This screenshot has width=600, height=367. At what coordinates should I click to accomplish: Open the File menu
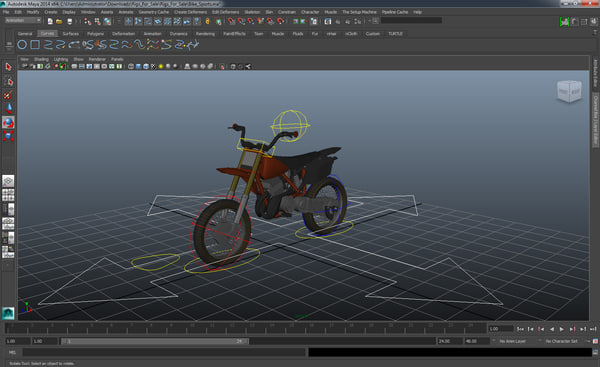click(6, 12)
